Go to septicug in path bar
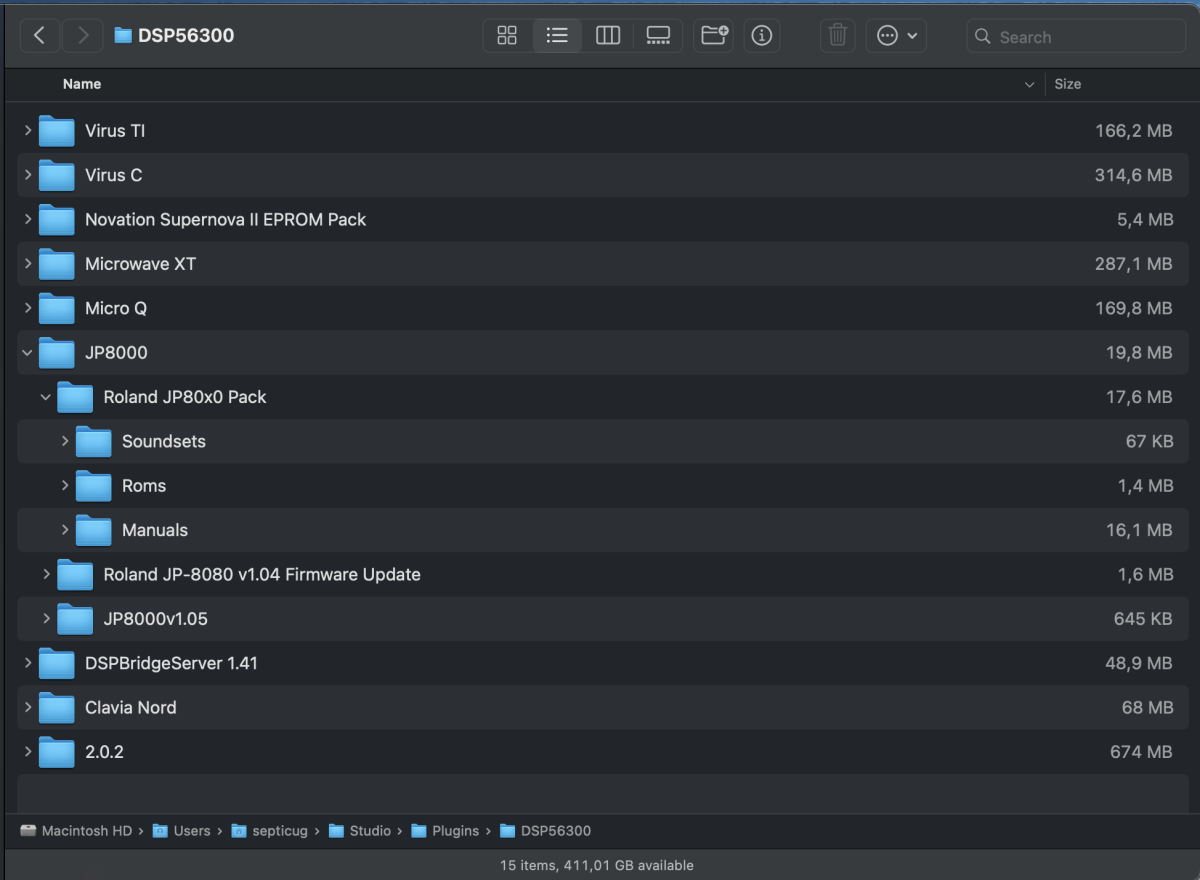1200x880 pixels. point(269,831)
